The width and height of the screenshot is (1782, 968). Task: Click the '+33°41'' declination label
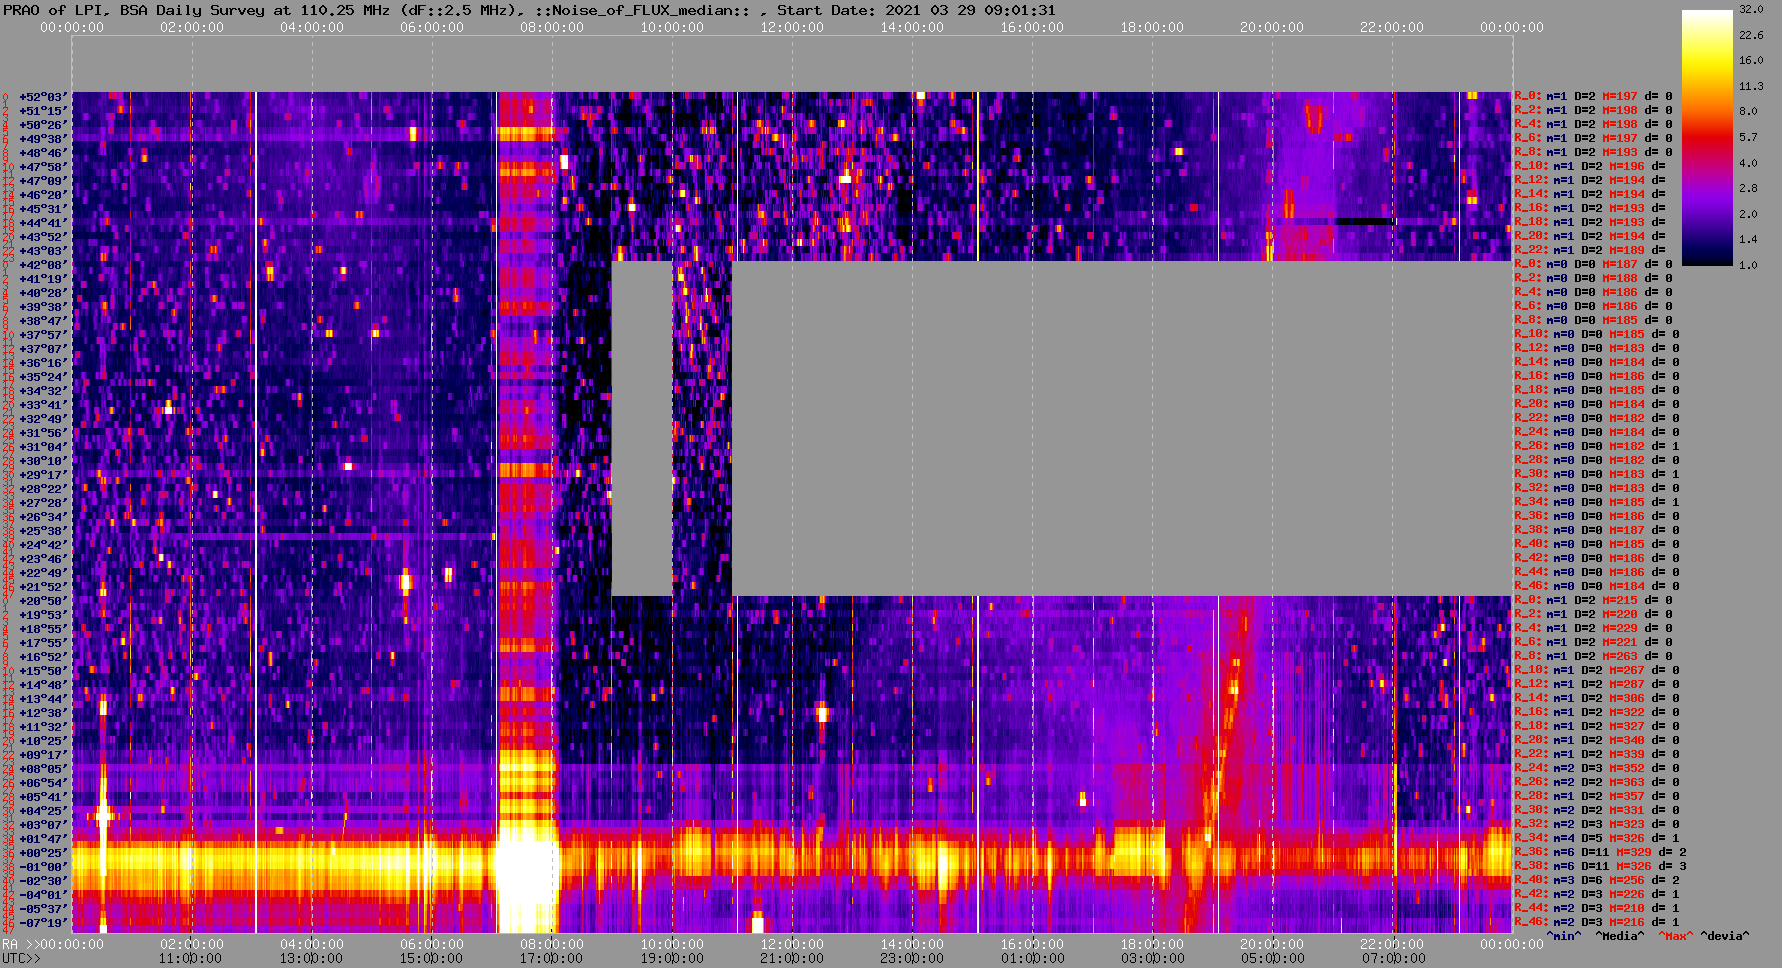point(43,405)
